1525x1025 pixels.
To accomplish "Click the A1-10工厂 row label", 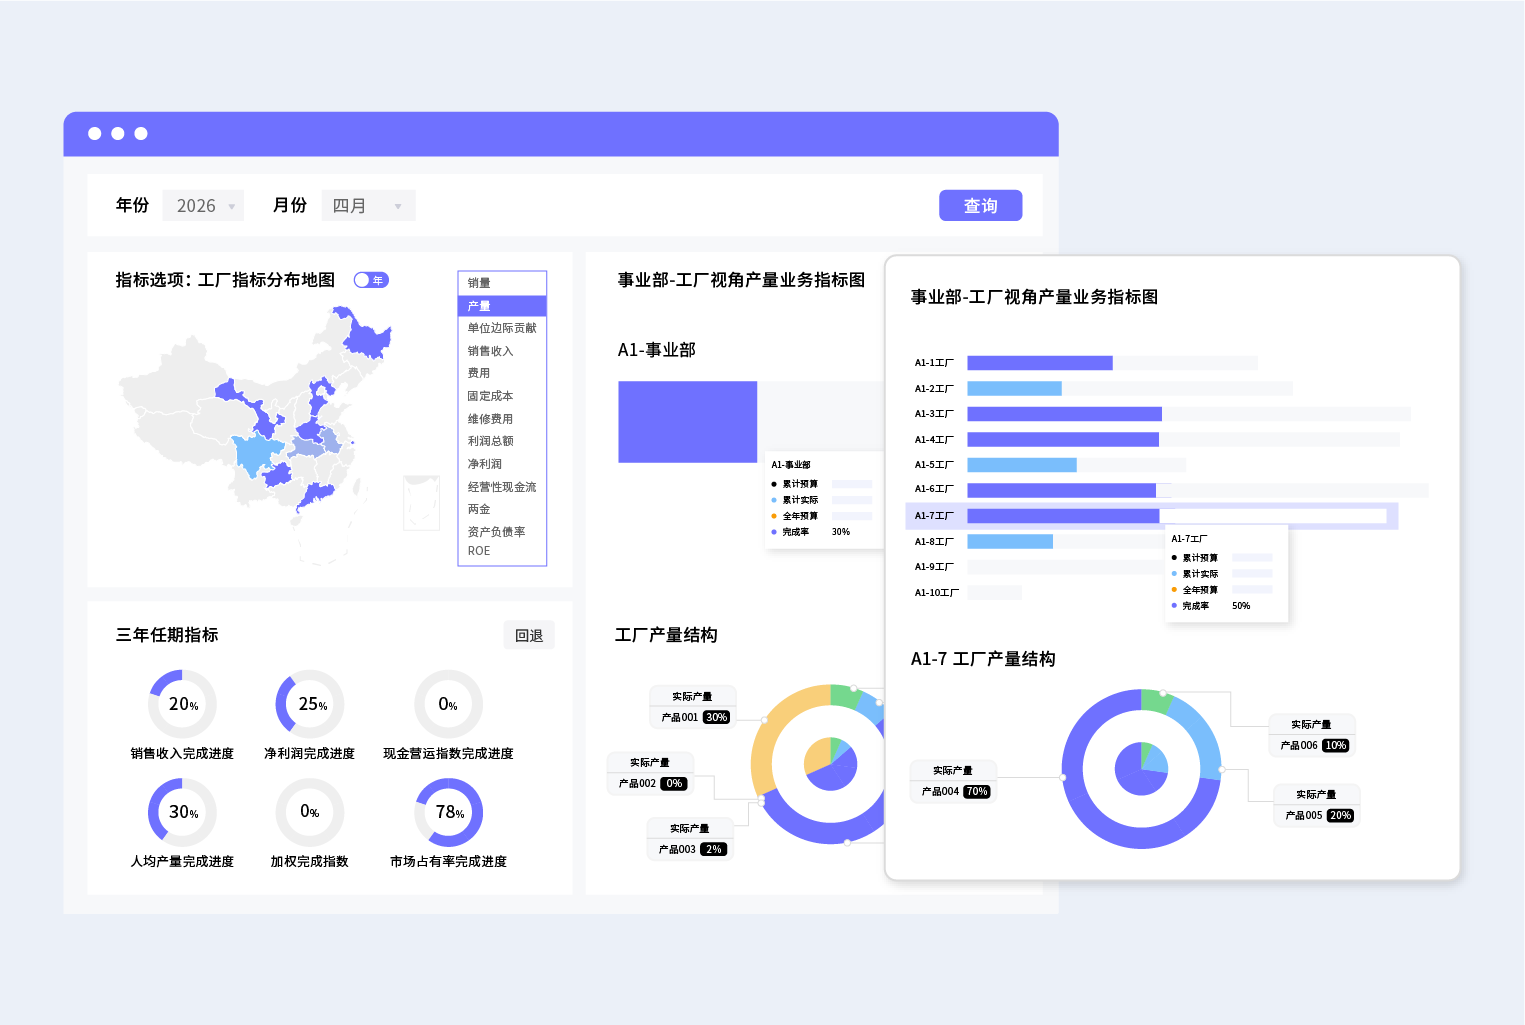I will pyautogui.click(x=936, y=593).
